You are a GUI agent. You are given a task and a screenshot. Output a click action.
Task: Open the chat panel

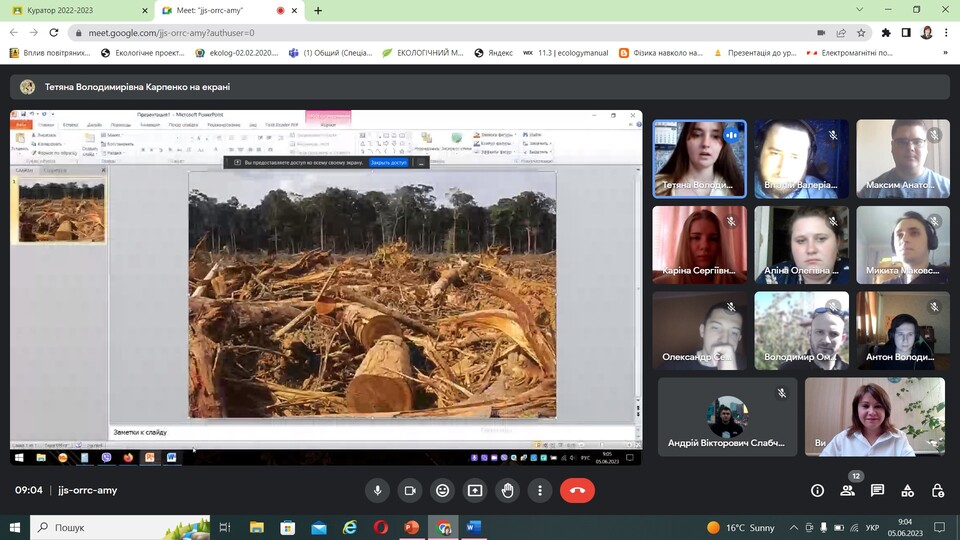tap(877, 490)
